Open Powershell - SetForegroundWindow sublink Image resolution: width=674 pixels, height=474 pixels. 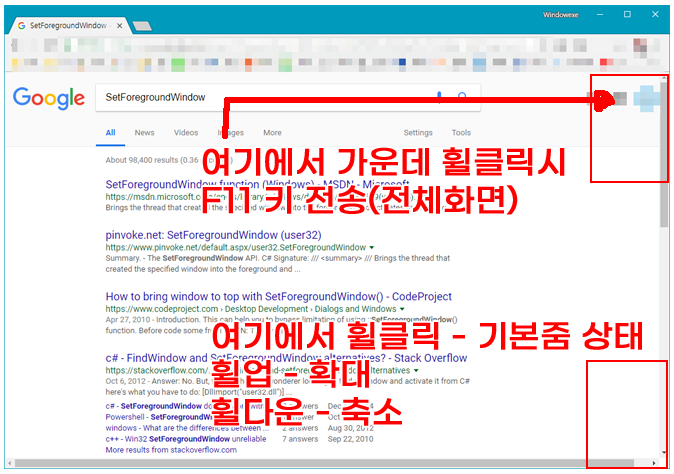pos(160,417)
